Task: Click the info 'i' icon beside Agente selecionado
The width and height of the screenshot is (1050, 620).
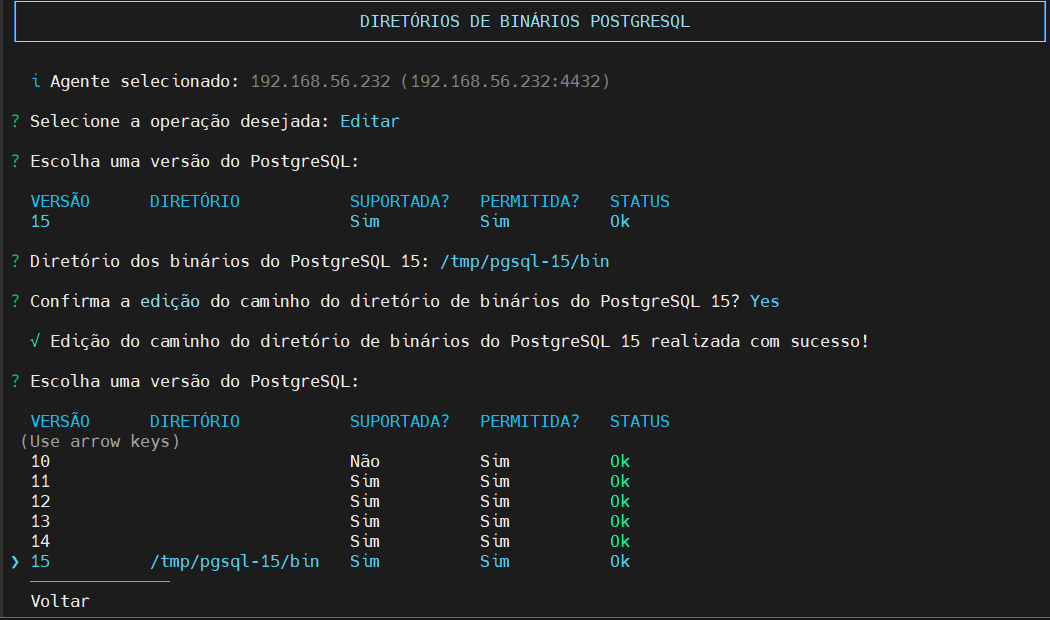Action: (35, 81)
